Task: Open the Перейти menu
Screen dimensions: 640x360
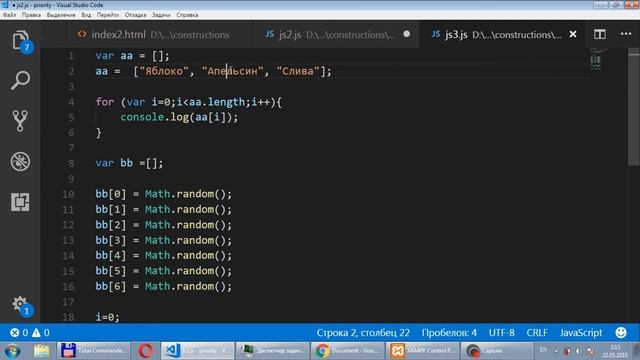Action: coord(108,15)
